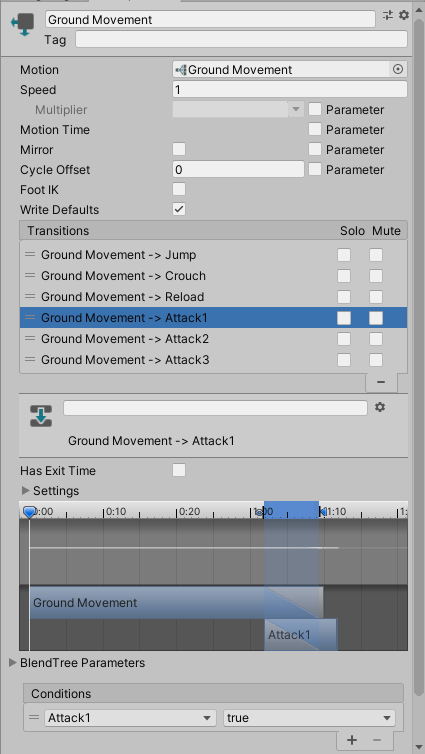Mute the Ground Movement -> Attack1 transition
This screenshot has height=754, width=425.
point(376,318)
